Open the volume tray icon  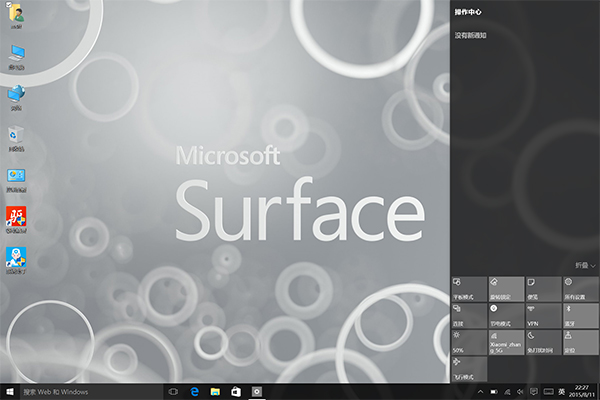tap(520, 392)
